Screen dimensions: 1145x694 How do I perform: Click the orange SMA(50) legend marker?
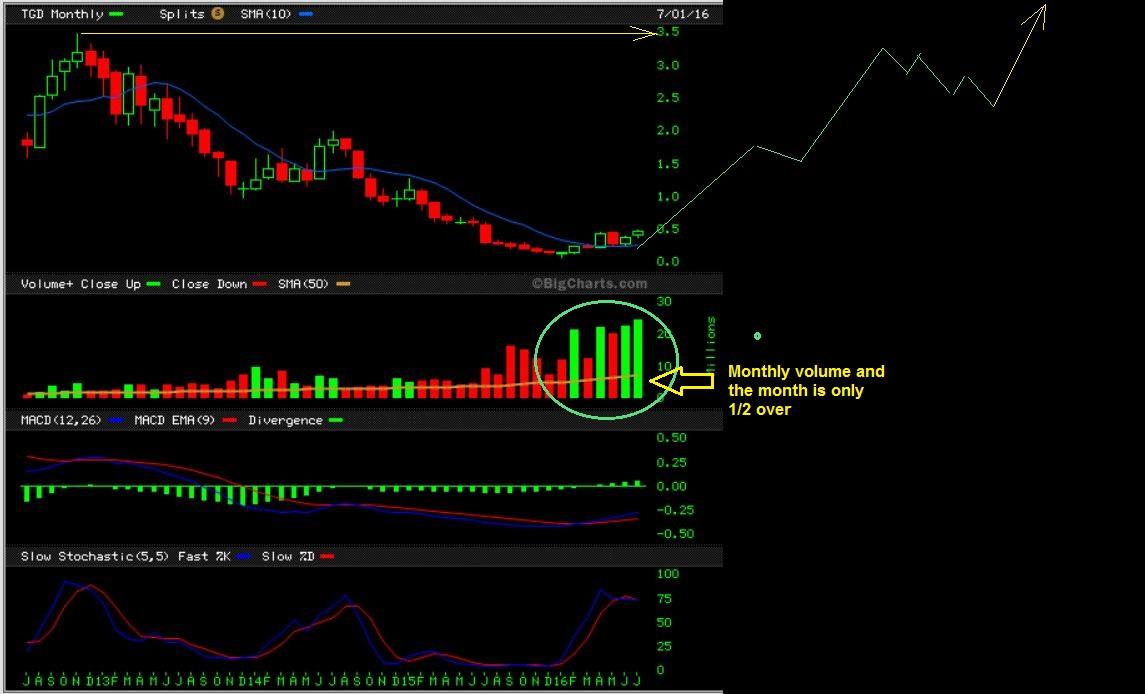point(344,284)
